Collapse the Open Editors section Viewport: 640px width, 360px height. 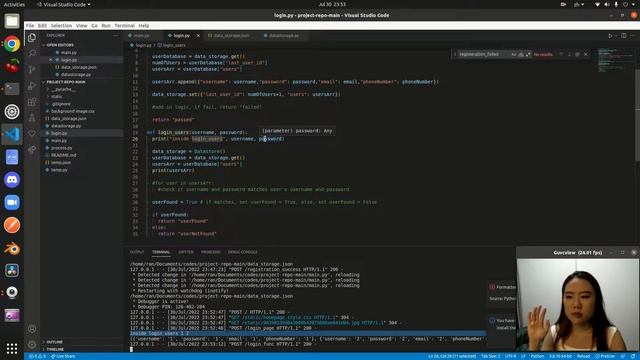coord(60,45)
